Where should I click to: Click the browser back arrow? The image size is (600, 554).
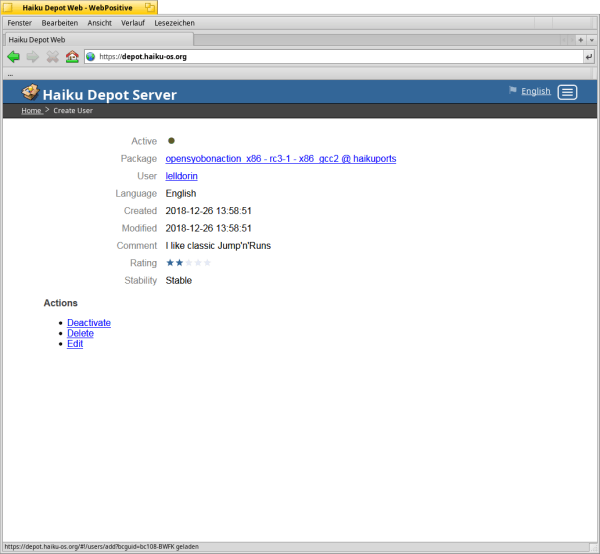pos(14,57)
